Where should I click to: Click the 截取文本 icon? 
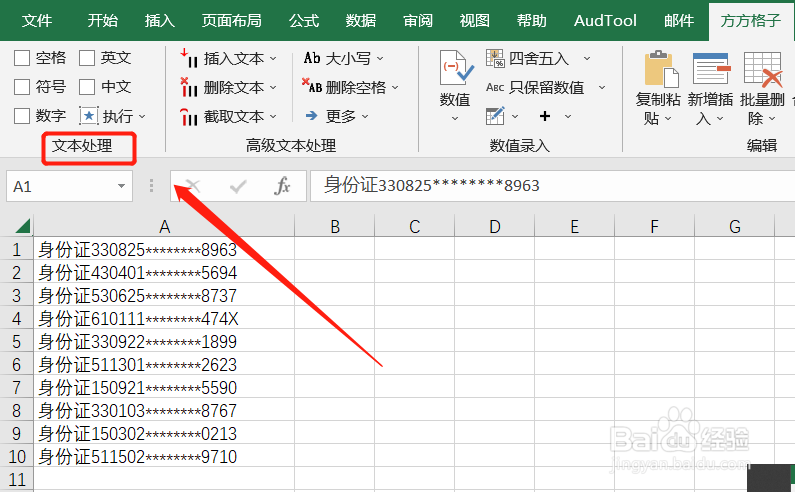(x=189, y=117)
